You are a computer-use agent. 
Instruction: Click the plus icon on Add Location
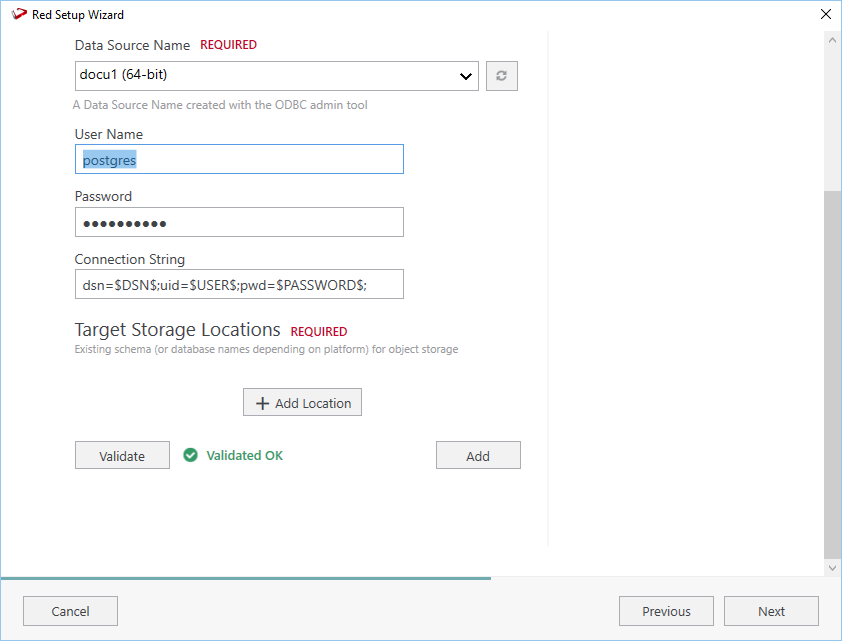263,403
